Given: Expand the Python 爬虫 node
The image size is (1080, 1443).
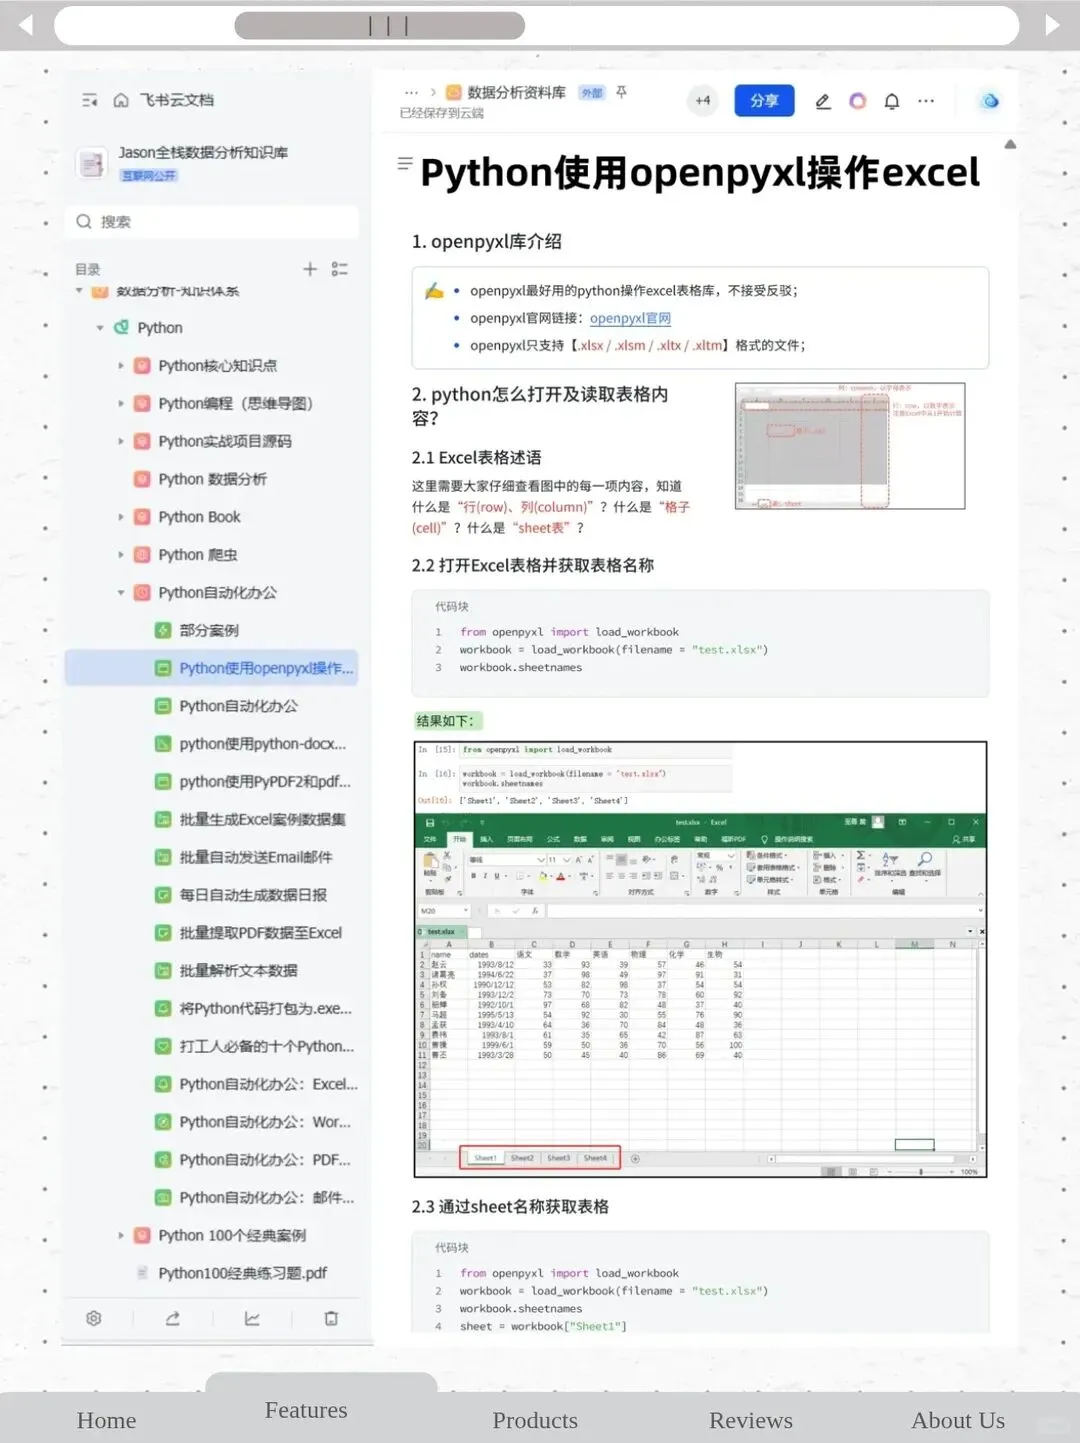Looking at the screenshot, I should (121, 555).
